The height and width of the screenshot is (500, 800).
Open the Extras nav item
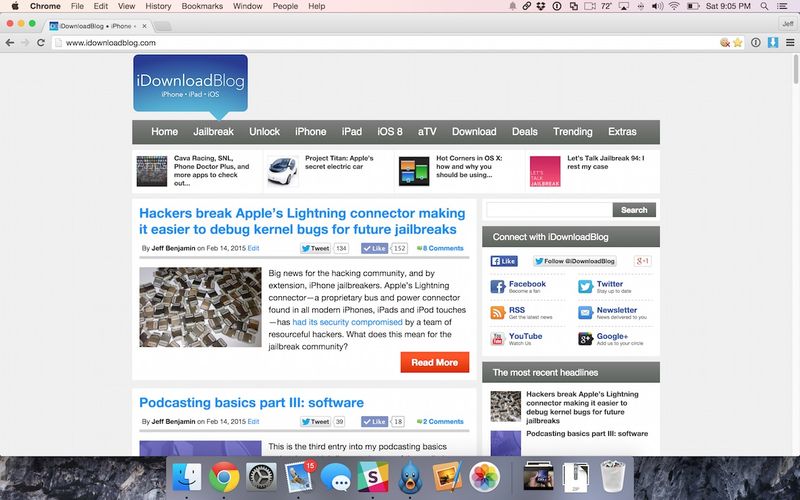pos(622,132)
